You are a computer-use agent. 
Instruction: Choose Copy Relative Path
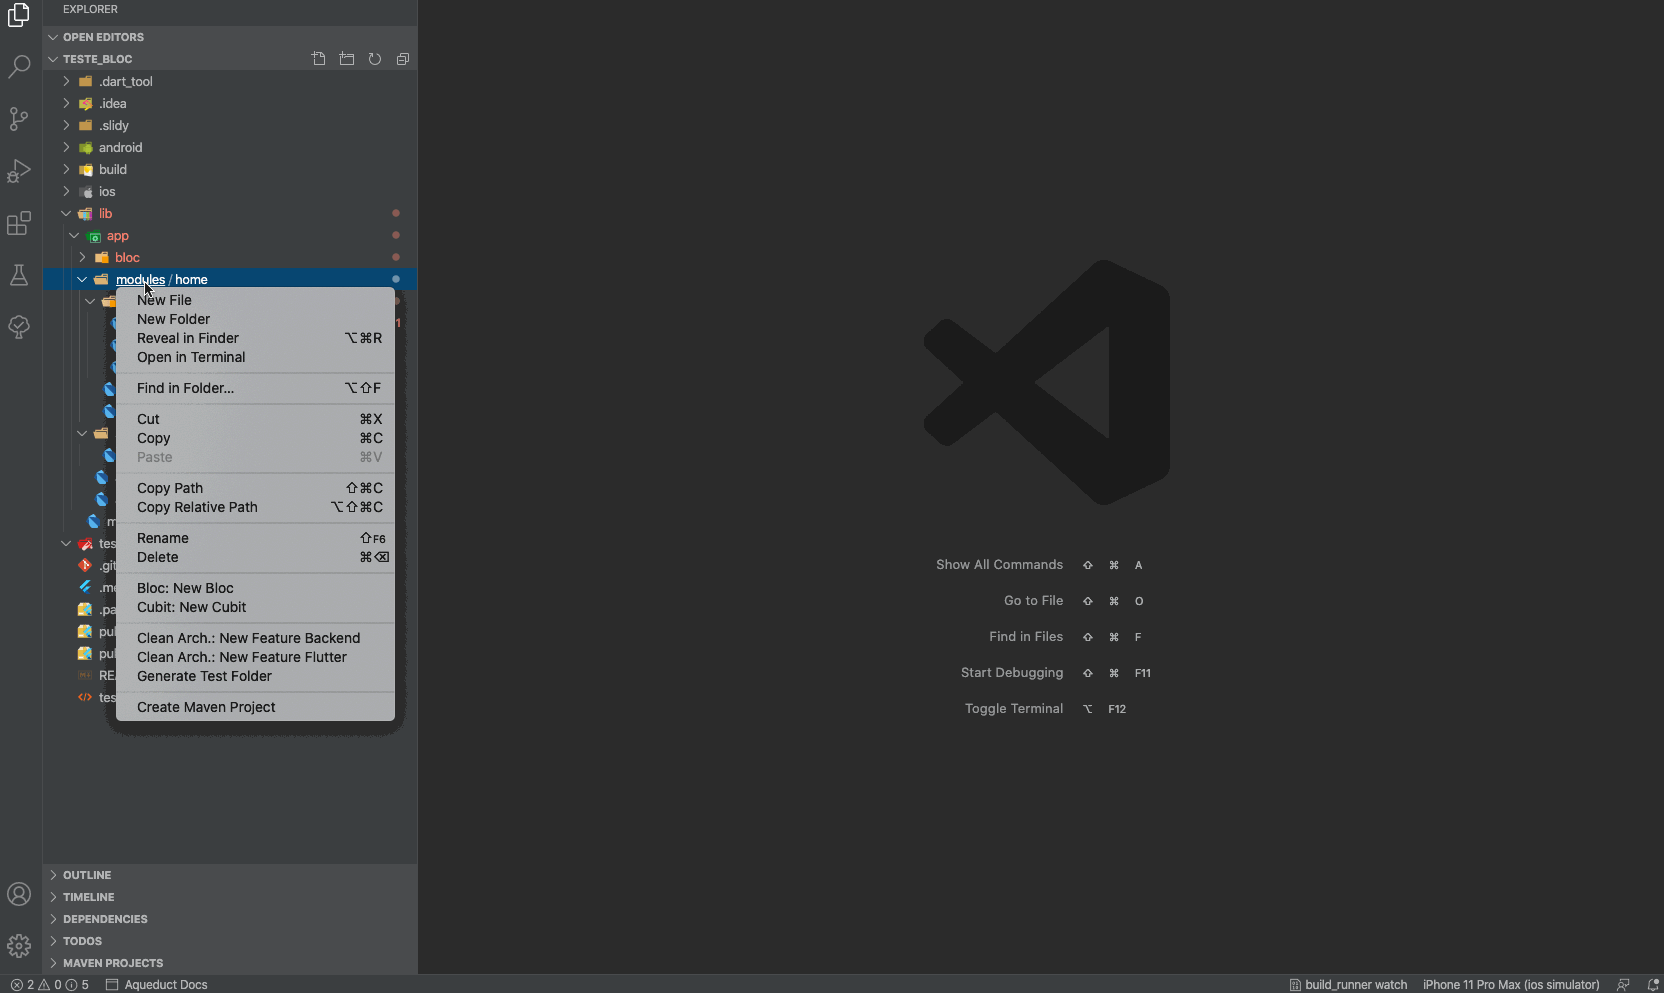click(255, 507)
